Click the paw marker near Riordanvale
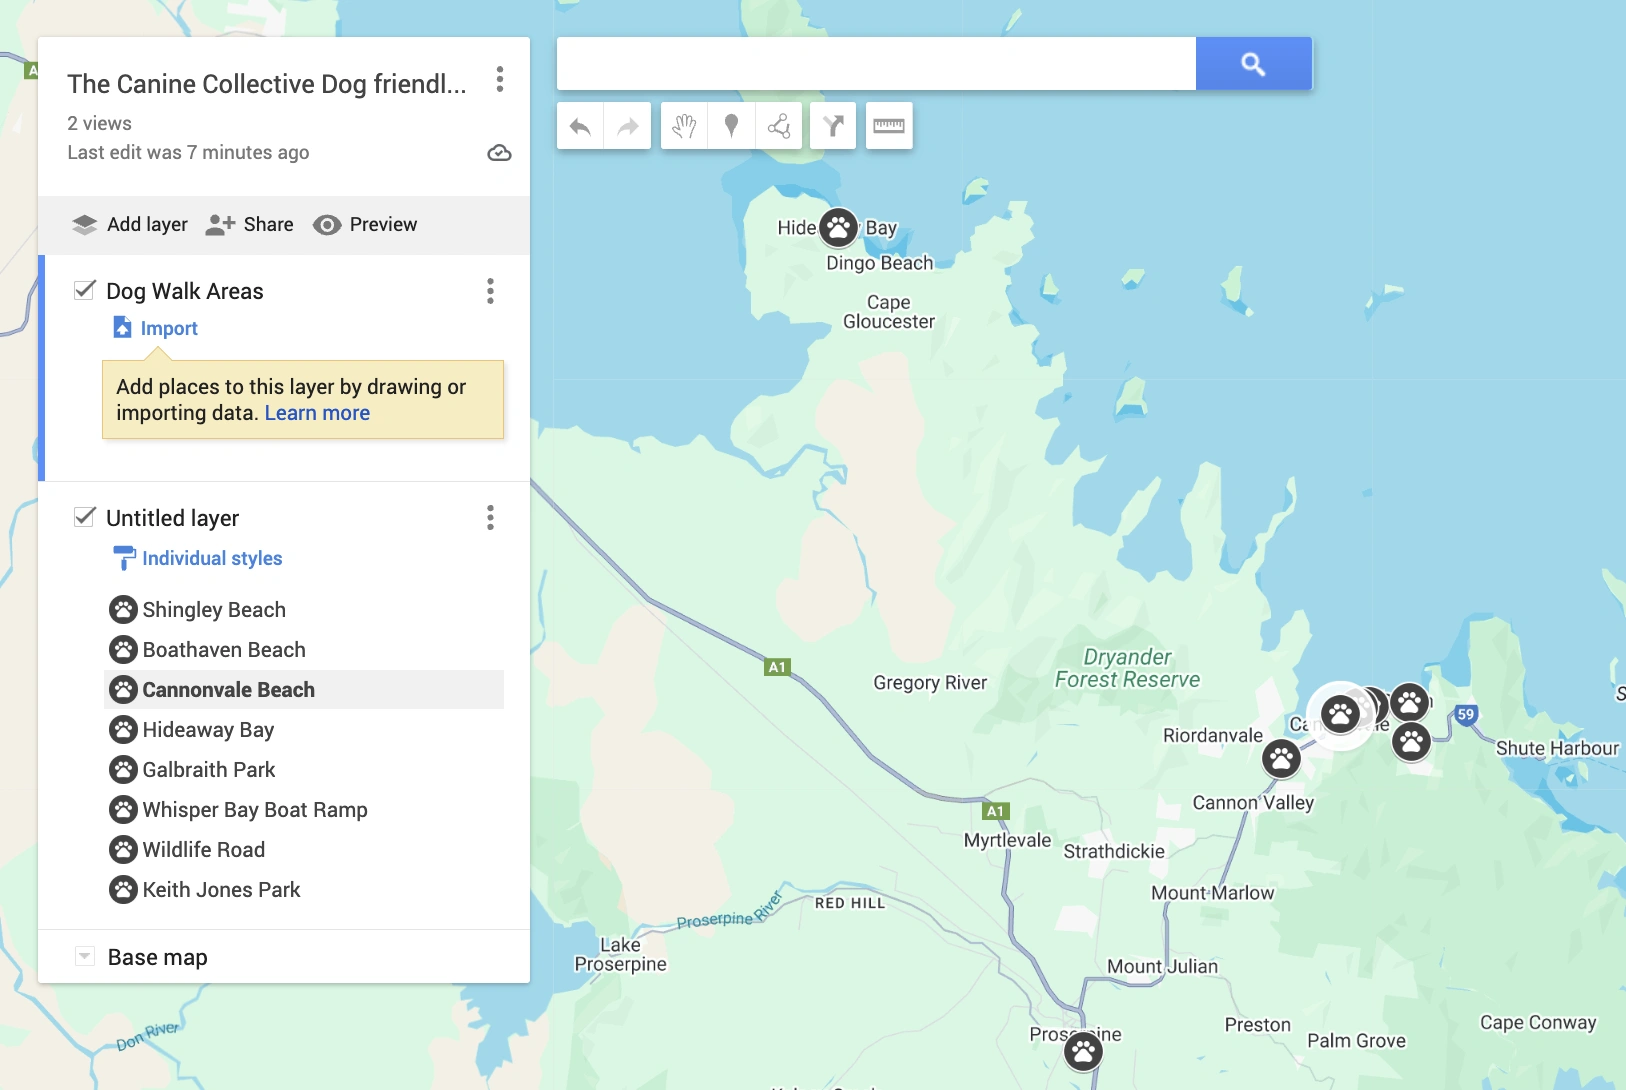1626x1090 pixels. pyautogui.click(x=1281, y=759)
